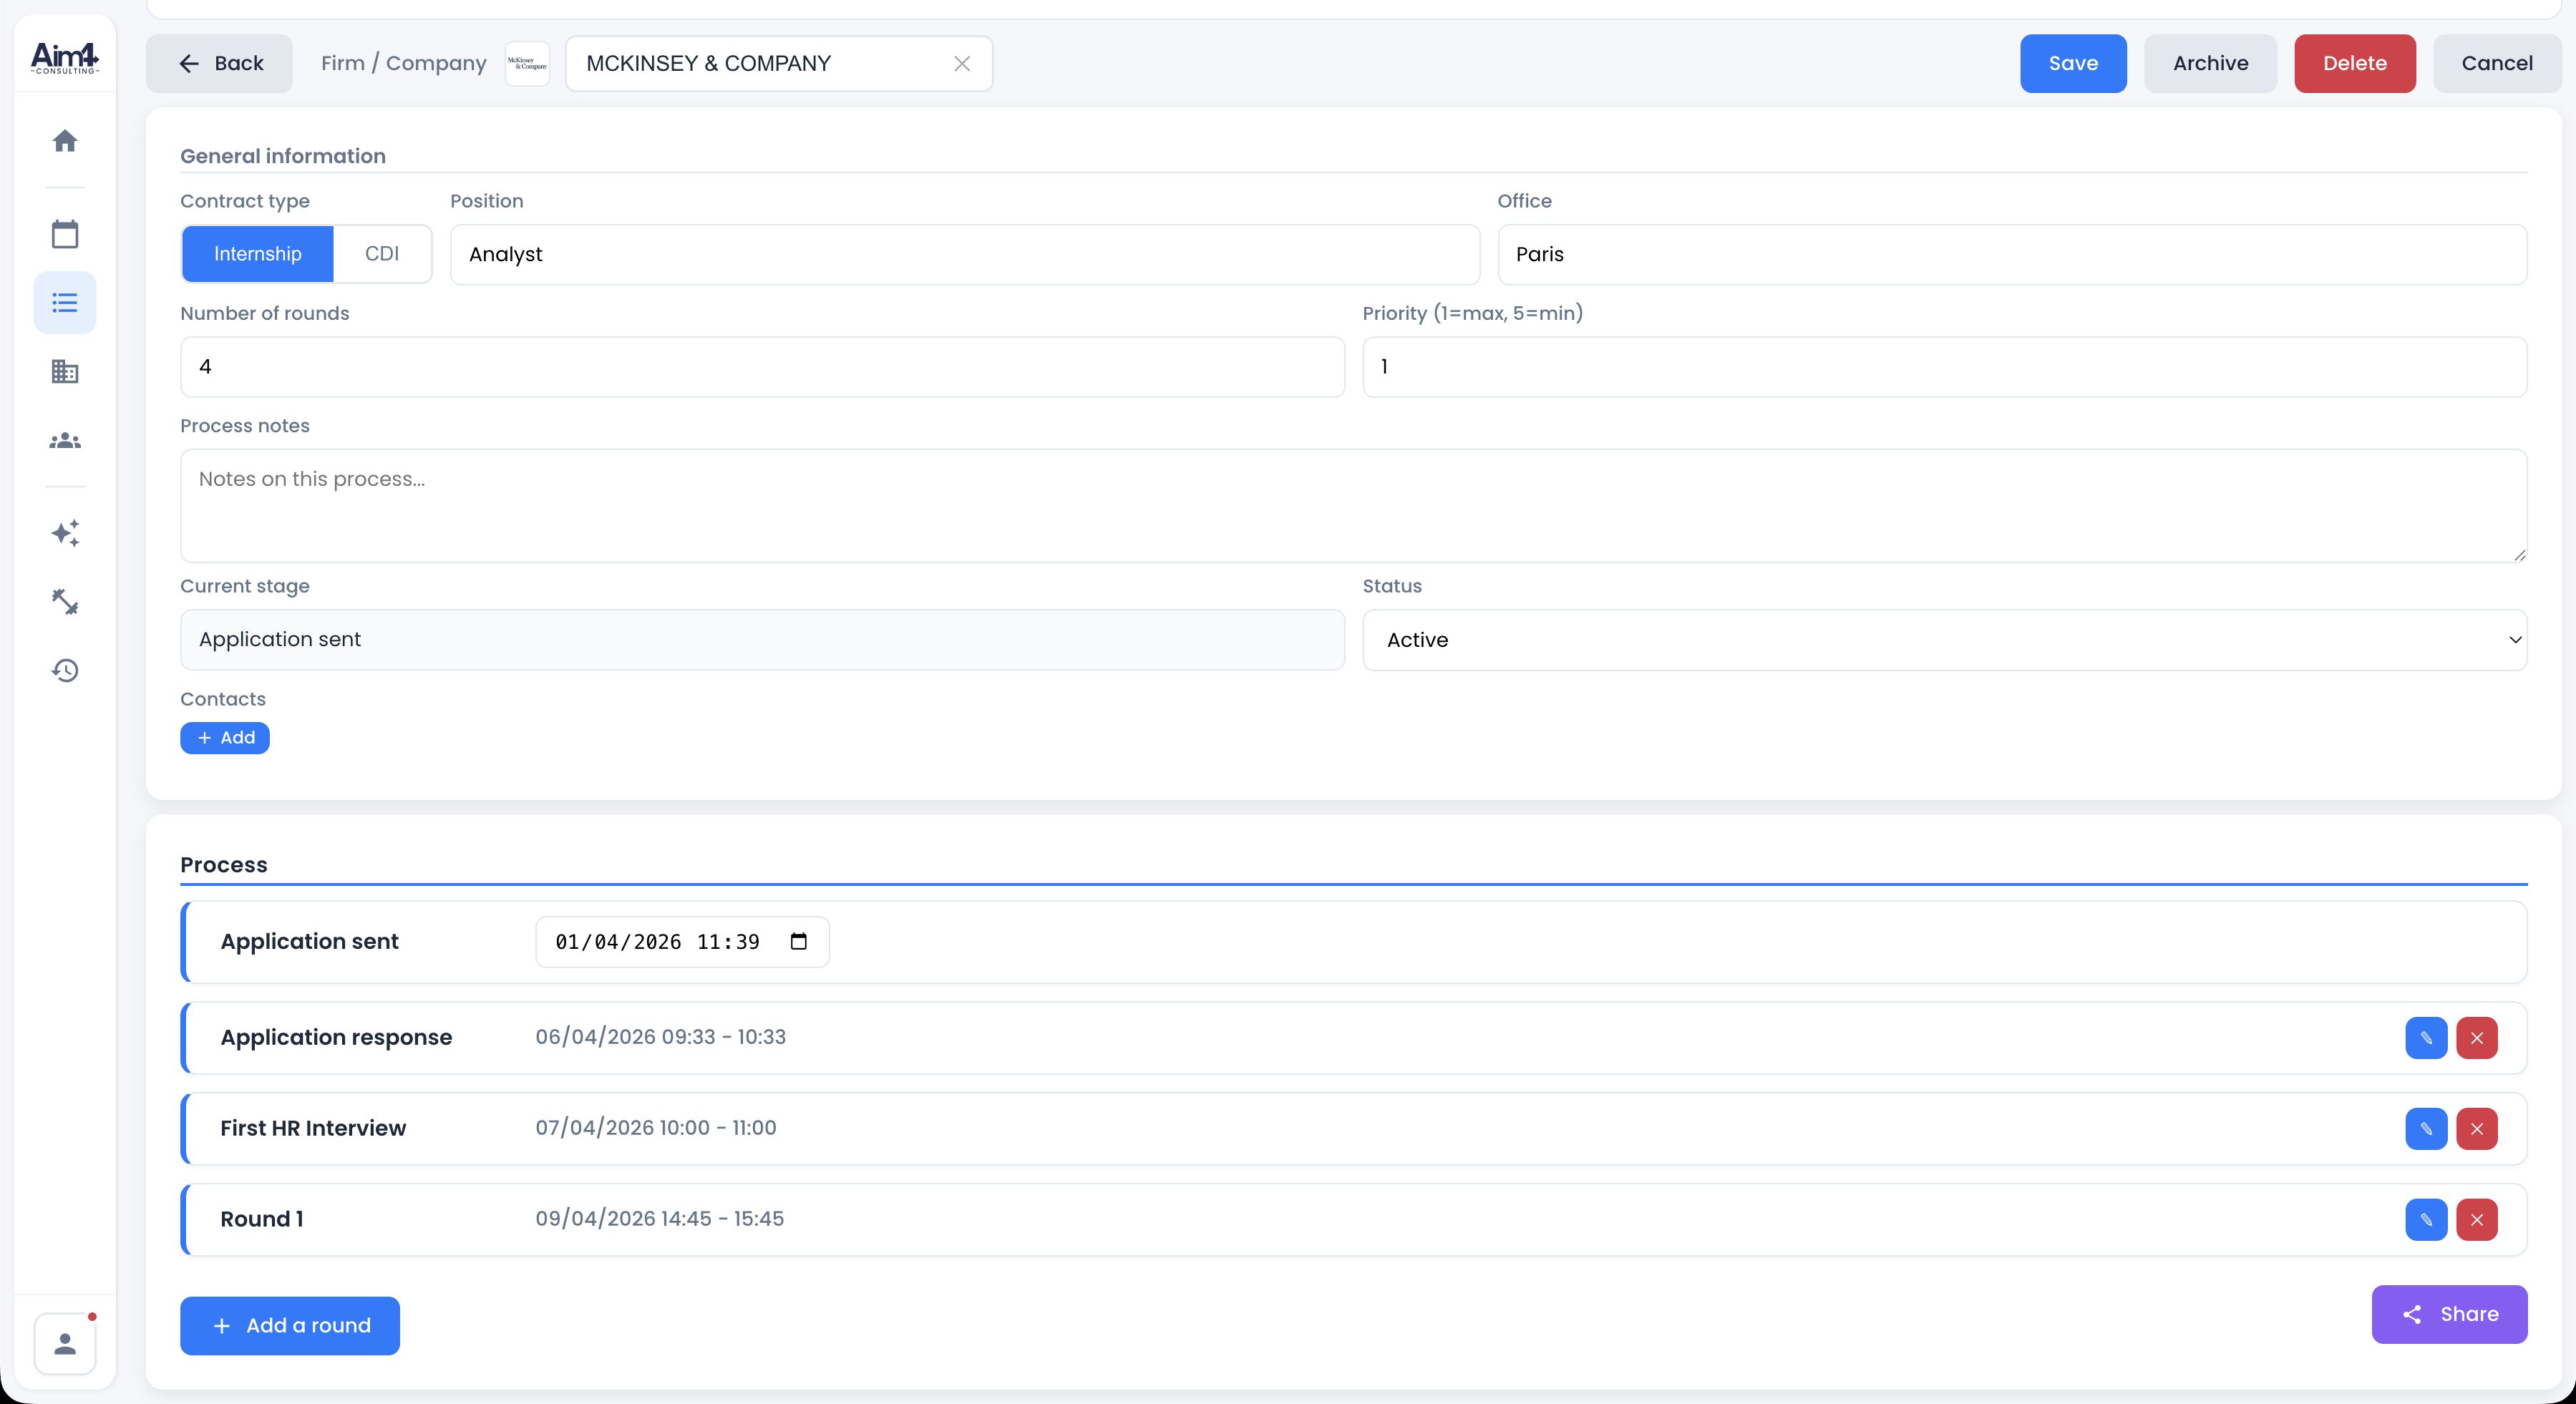Open the companies building icon in sidebar
Viewport: 2576px width, 1404px height.
(65, 371)
